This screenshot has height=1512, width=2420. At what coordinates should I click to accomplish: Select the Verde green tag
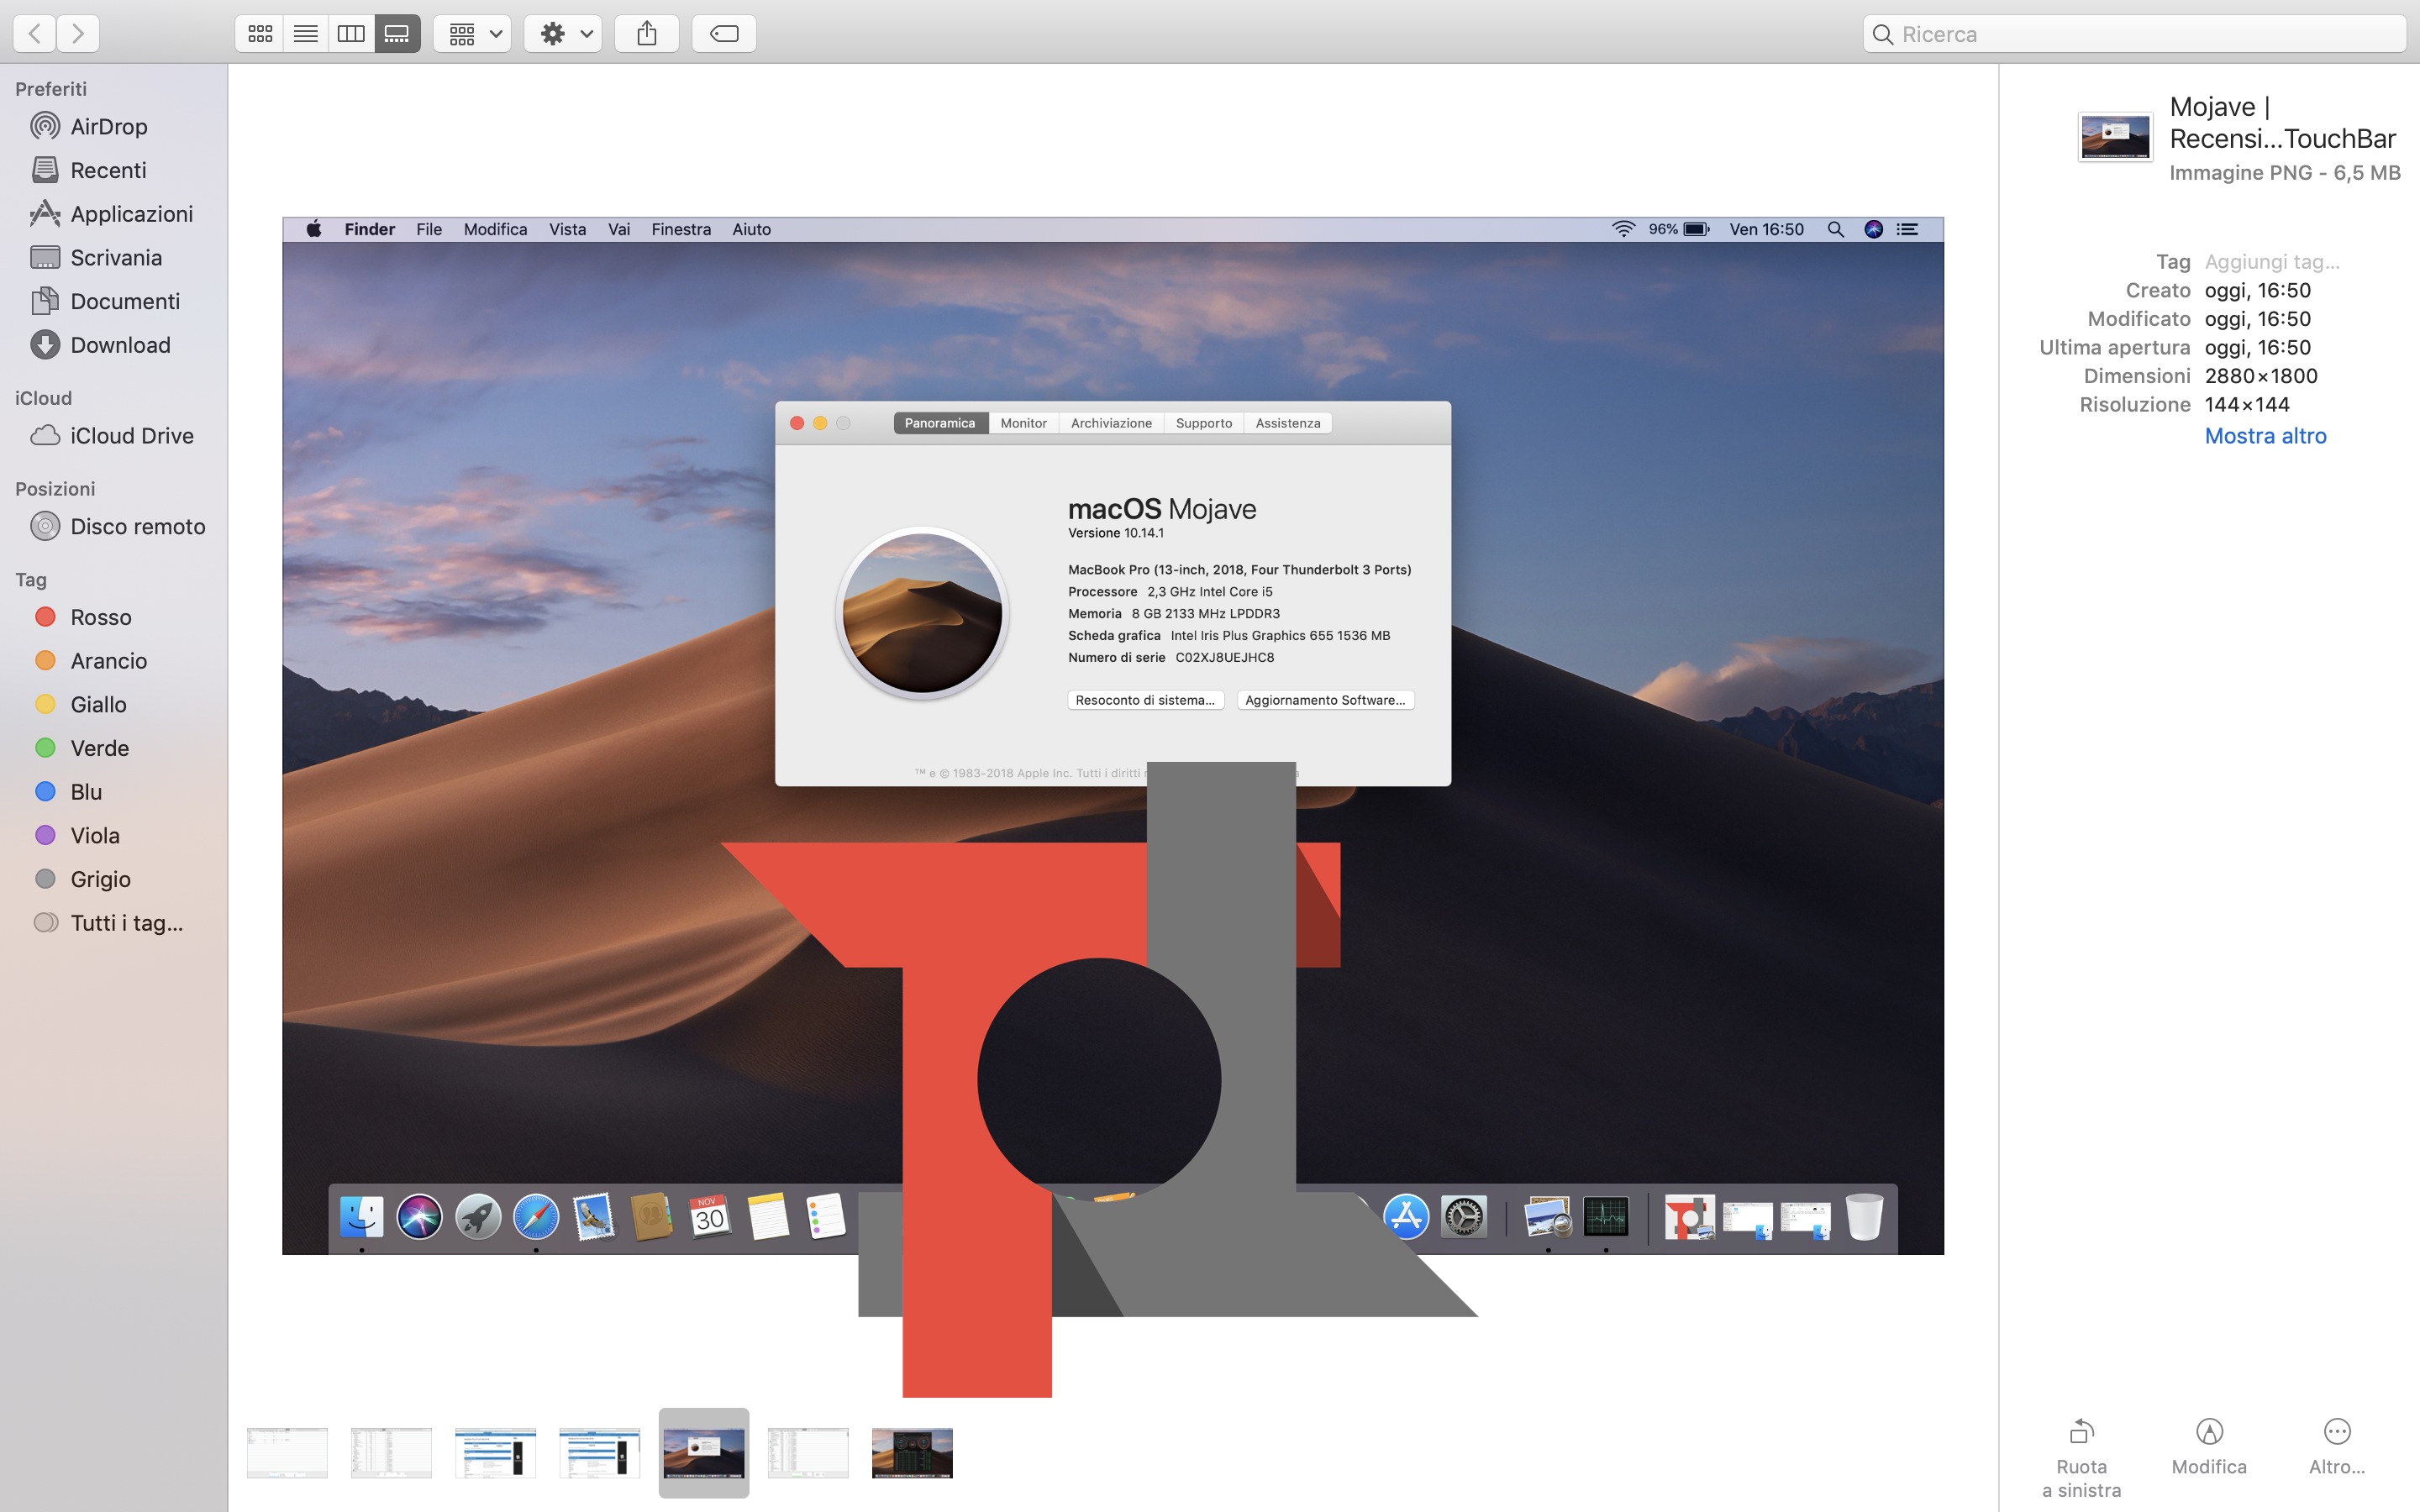coord(99,748)
